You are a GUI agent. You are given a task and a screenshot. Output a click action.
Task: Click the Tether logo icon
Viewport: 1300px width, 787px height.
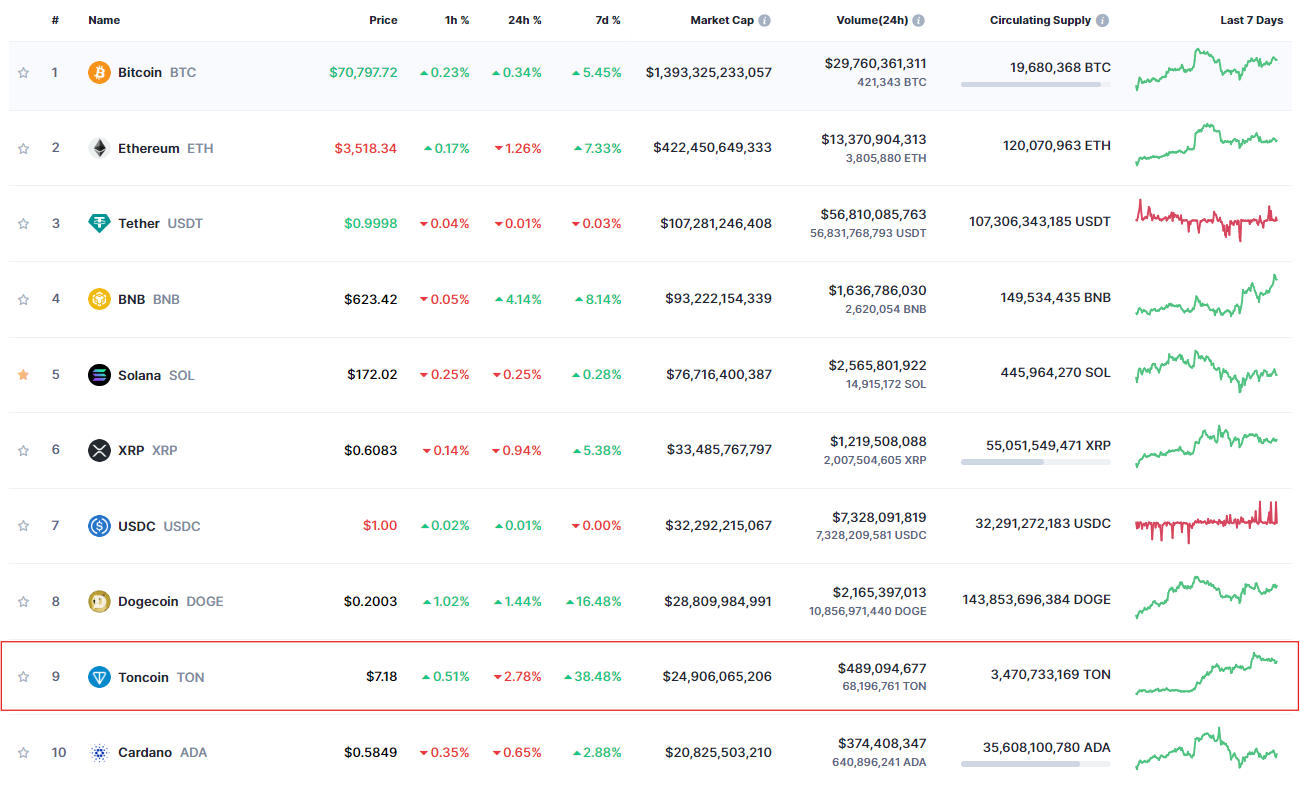click(x=99, y=223)
